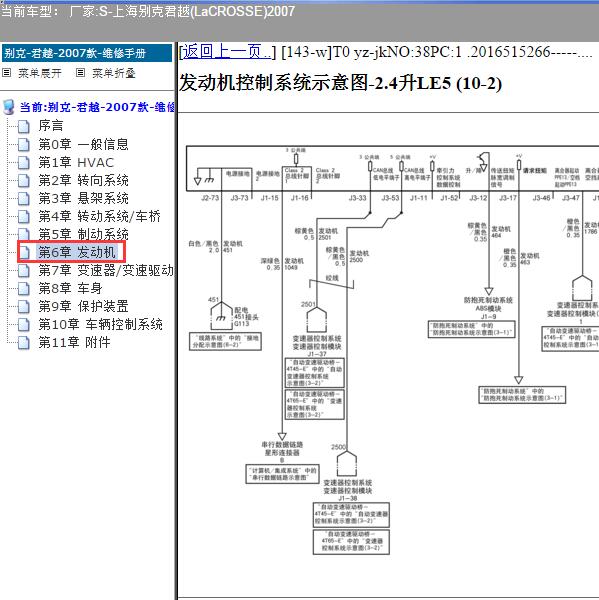This screenshot has height=600, width=599.
Task: Click the page icon beside 第3章
Action: click(x=24, y=199)
